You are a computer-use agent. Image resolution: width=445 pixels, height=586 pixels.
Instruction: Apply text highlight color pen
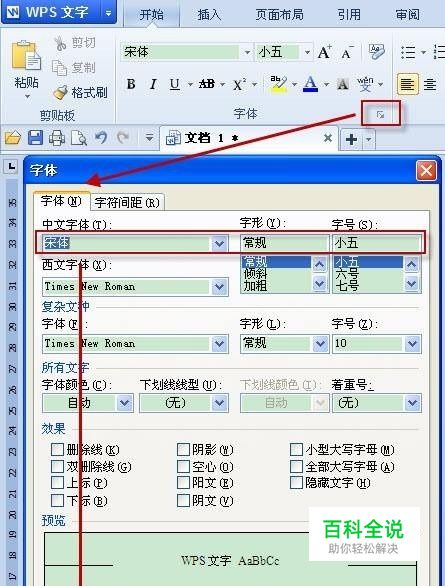click(x=278, y=84)
